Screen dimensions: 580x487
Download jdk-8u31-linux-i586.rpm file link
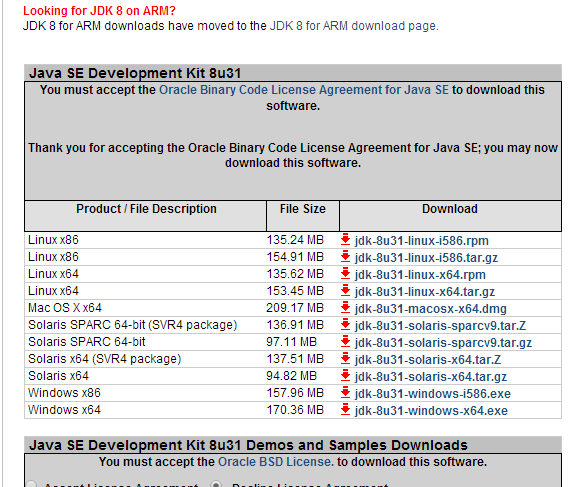(x=422, y=241)
